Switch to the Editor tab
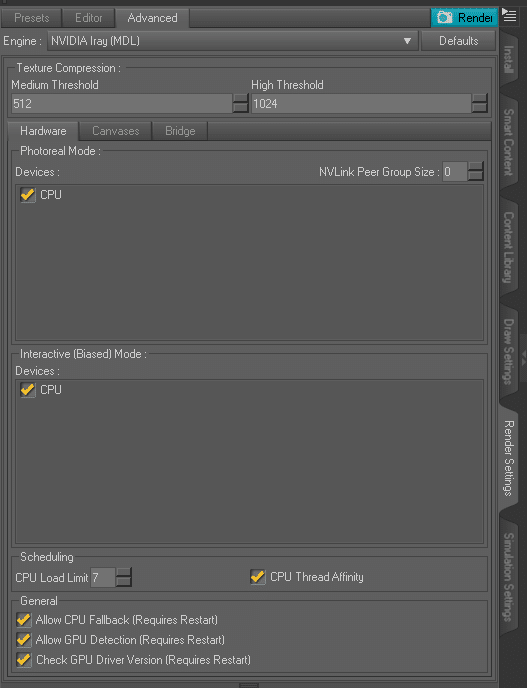The width and height of the screenshot is (527, 688). 88,18
